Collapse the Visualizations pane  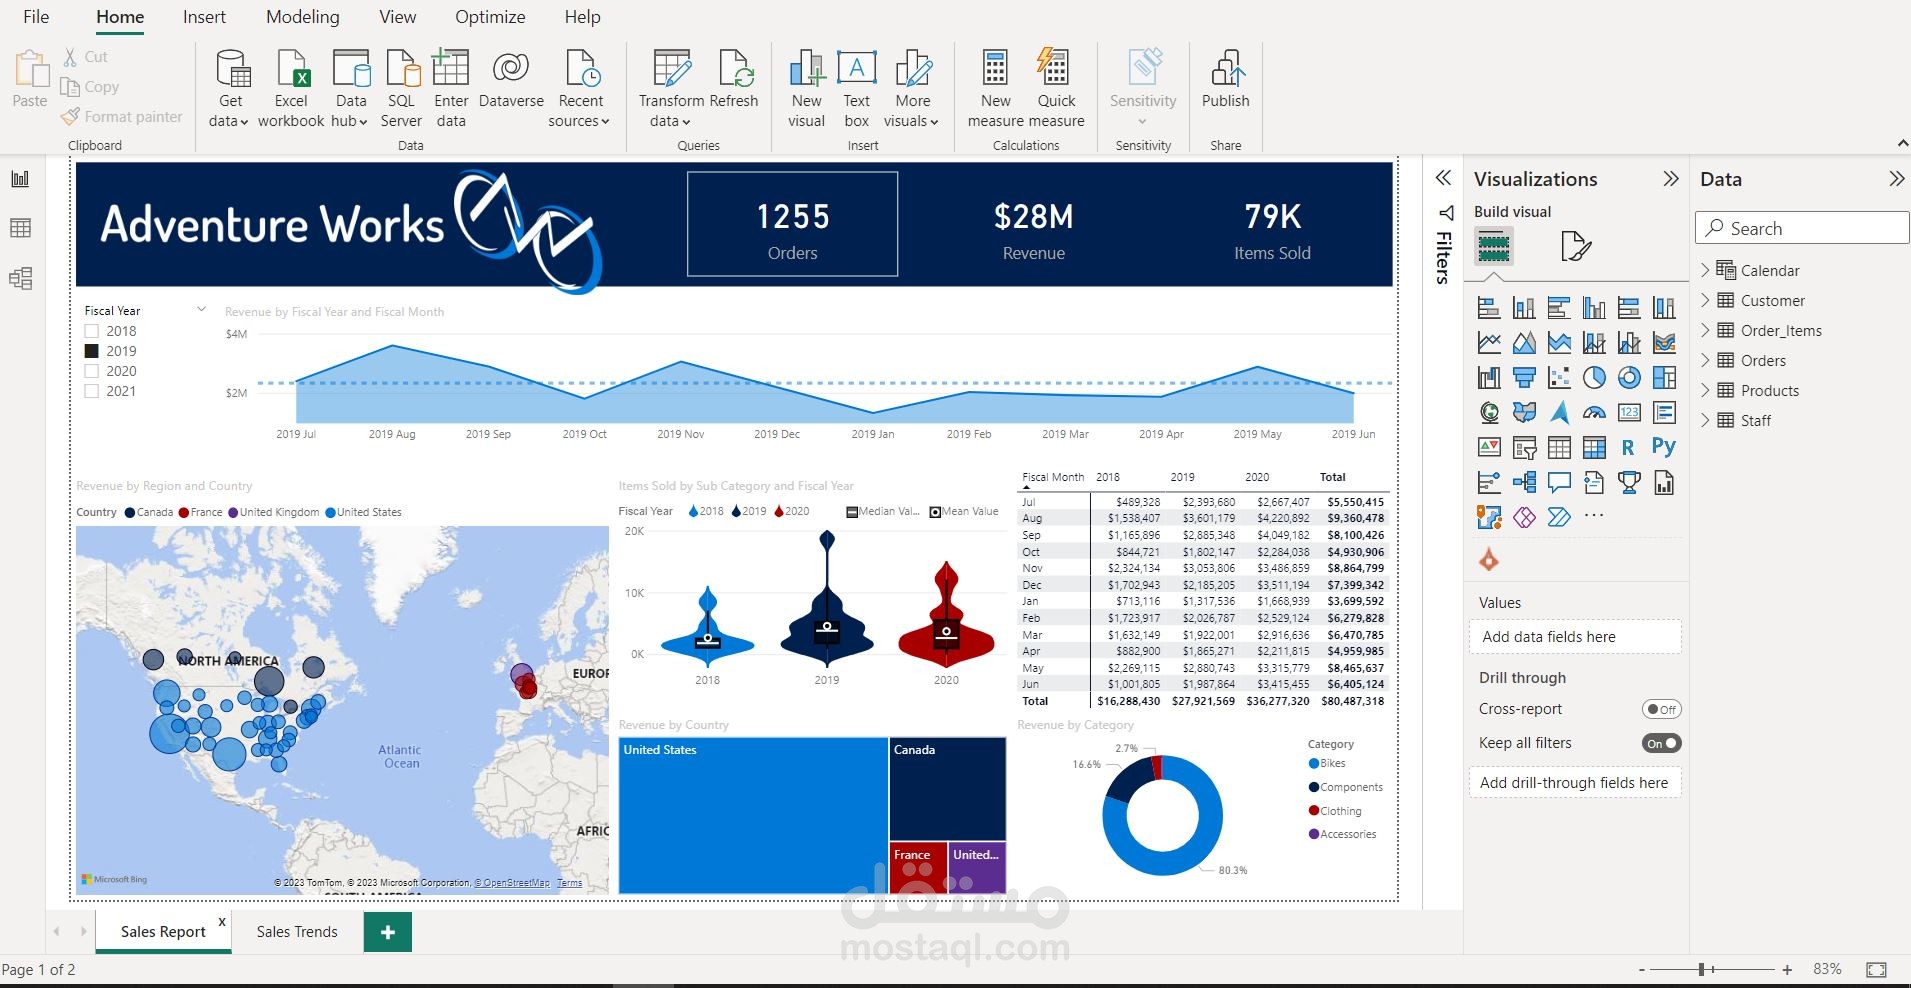point(1670,179)
